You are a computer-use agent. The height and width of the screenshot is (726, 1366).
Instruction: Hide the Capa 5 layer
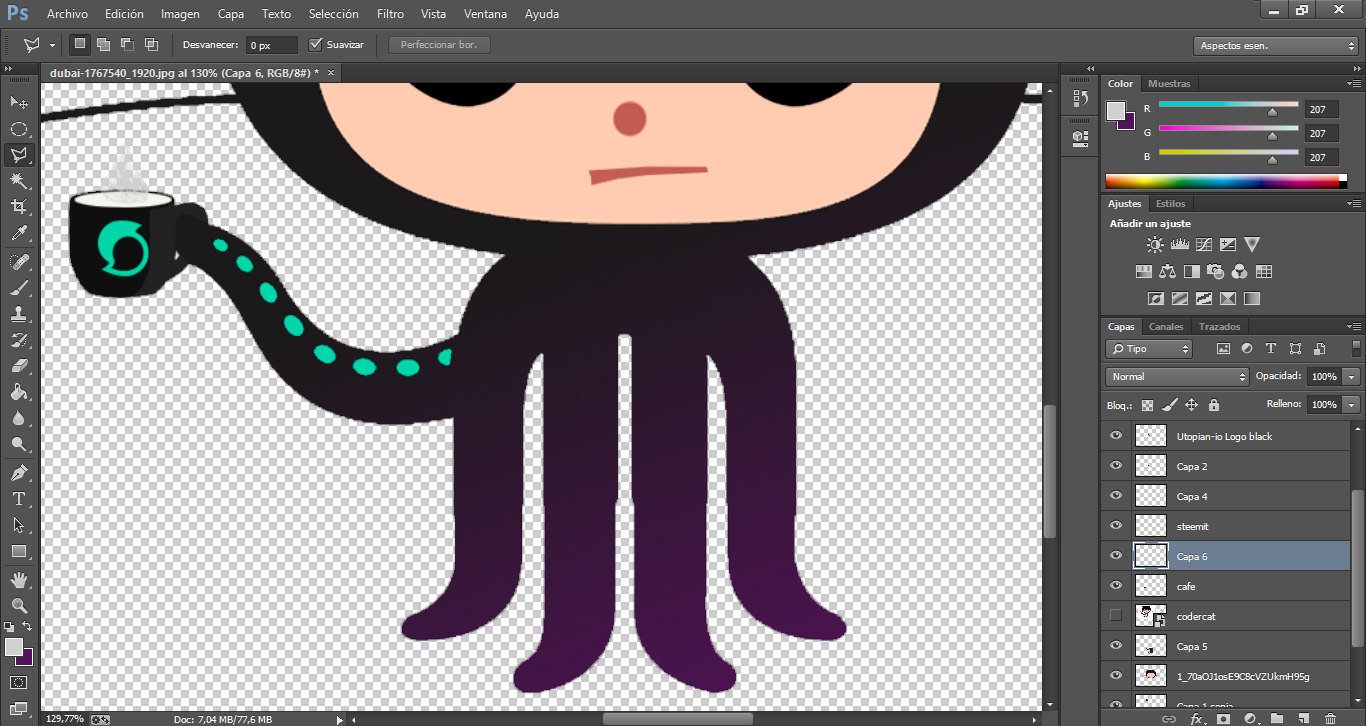[x=1116, y=646]
